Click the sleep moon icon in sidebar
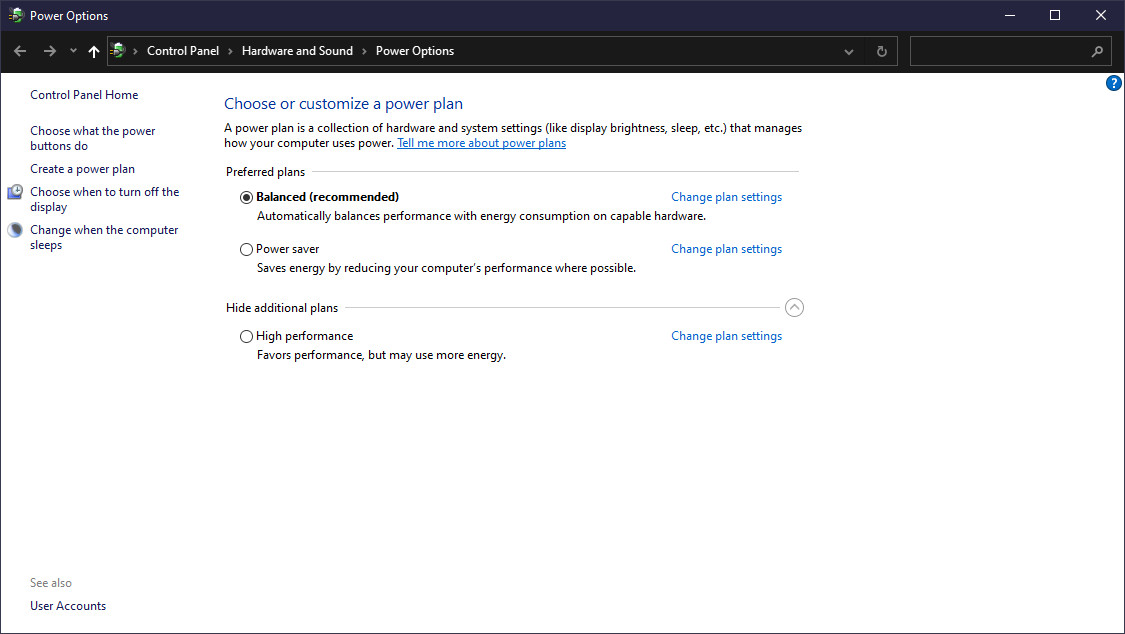1125x634 pixels. pyautogui.click(x=15, y=230)
